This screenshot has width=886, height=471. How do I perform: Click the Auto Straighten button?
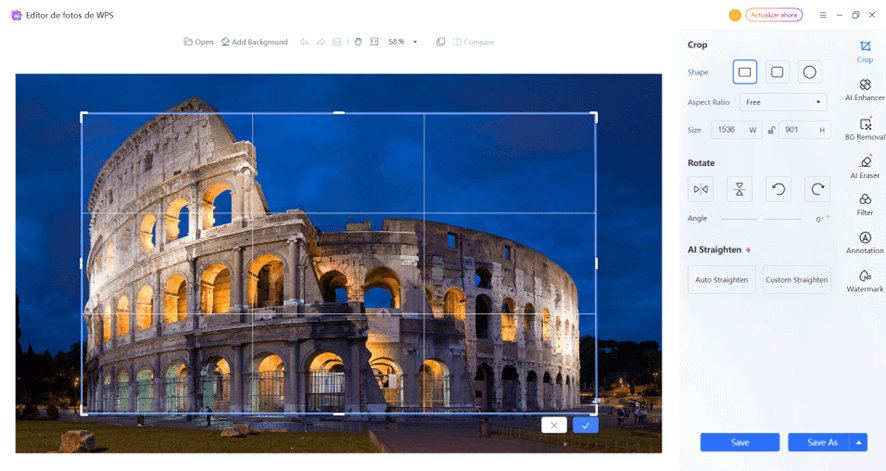pyautogui.click(x=722, y=280)
